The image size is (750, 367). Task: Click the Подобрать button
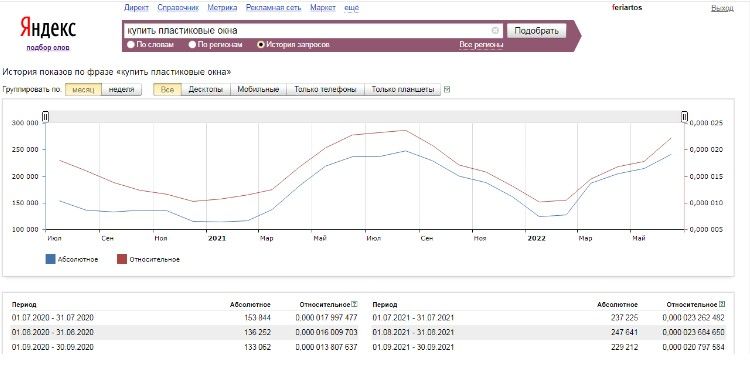point(536,31)
